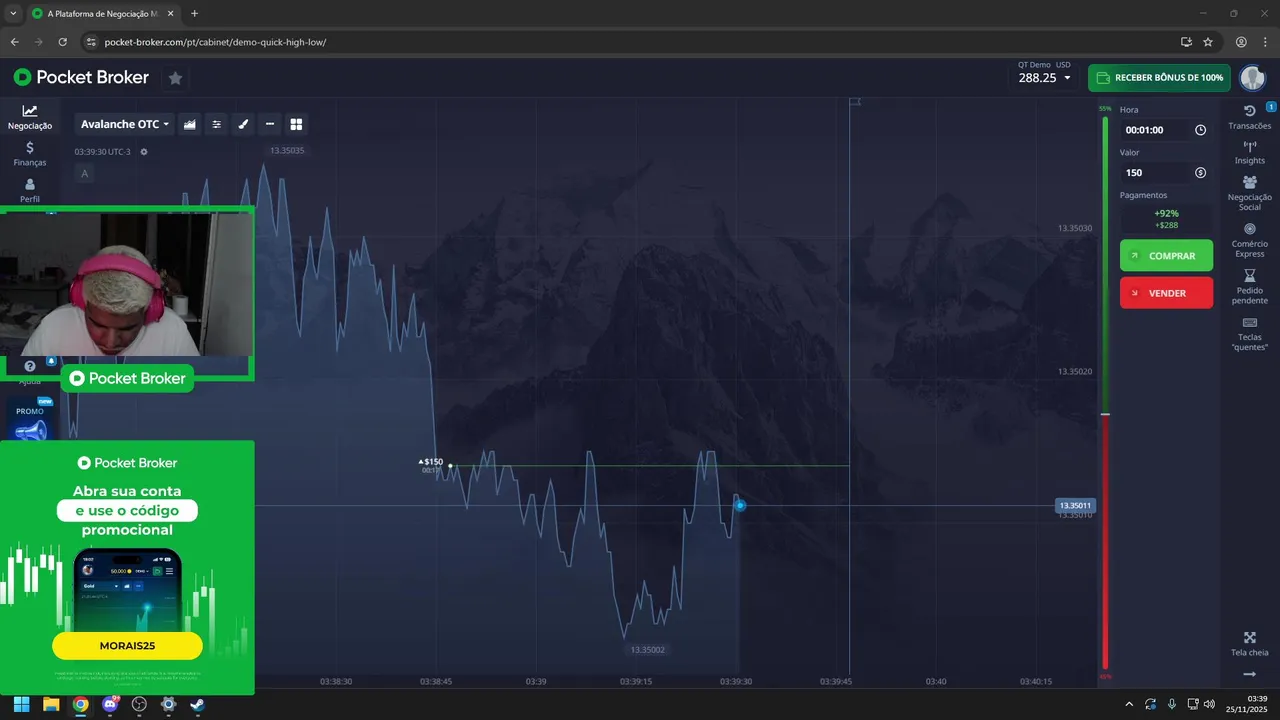Open the multi-chart grid layout icon
The height and width of the screenshot is (720, 1280).
coord(296,124)
